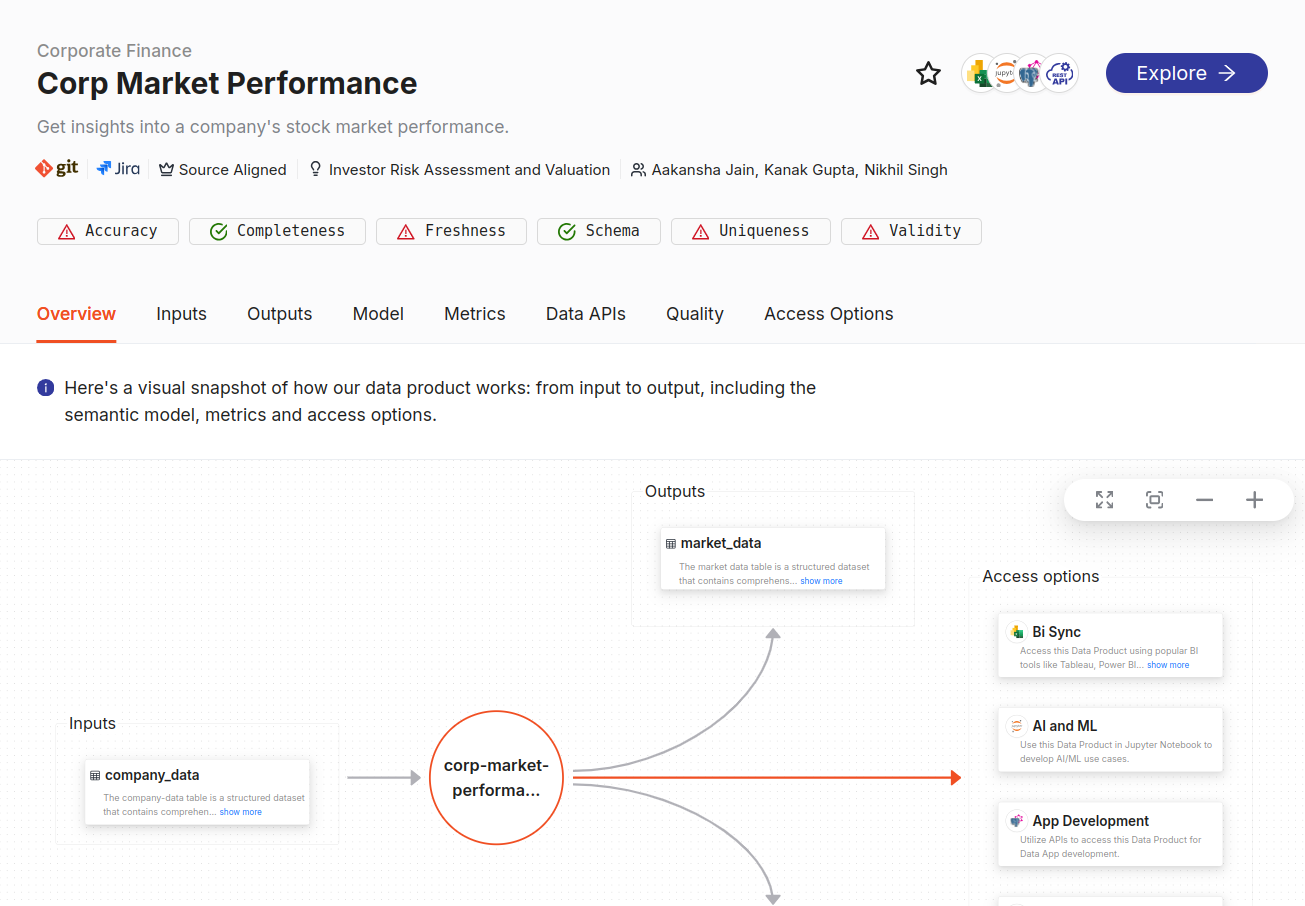The height and width of the screenshot is (906, 1305).
Task: Click the Completeness quality badge
Action: click(277, 231)
